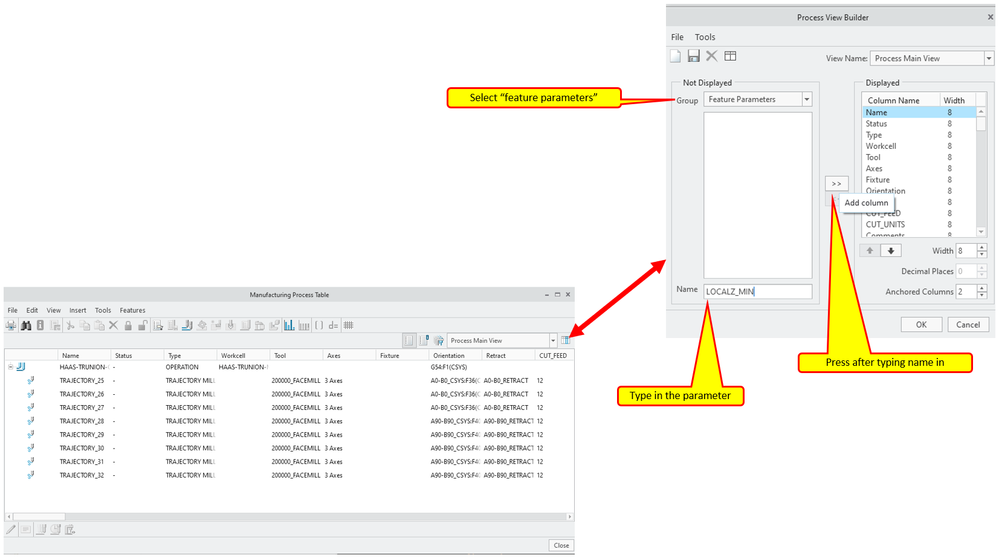Toggle the first view mode button left of view dropdown

point(410,341)
